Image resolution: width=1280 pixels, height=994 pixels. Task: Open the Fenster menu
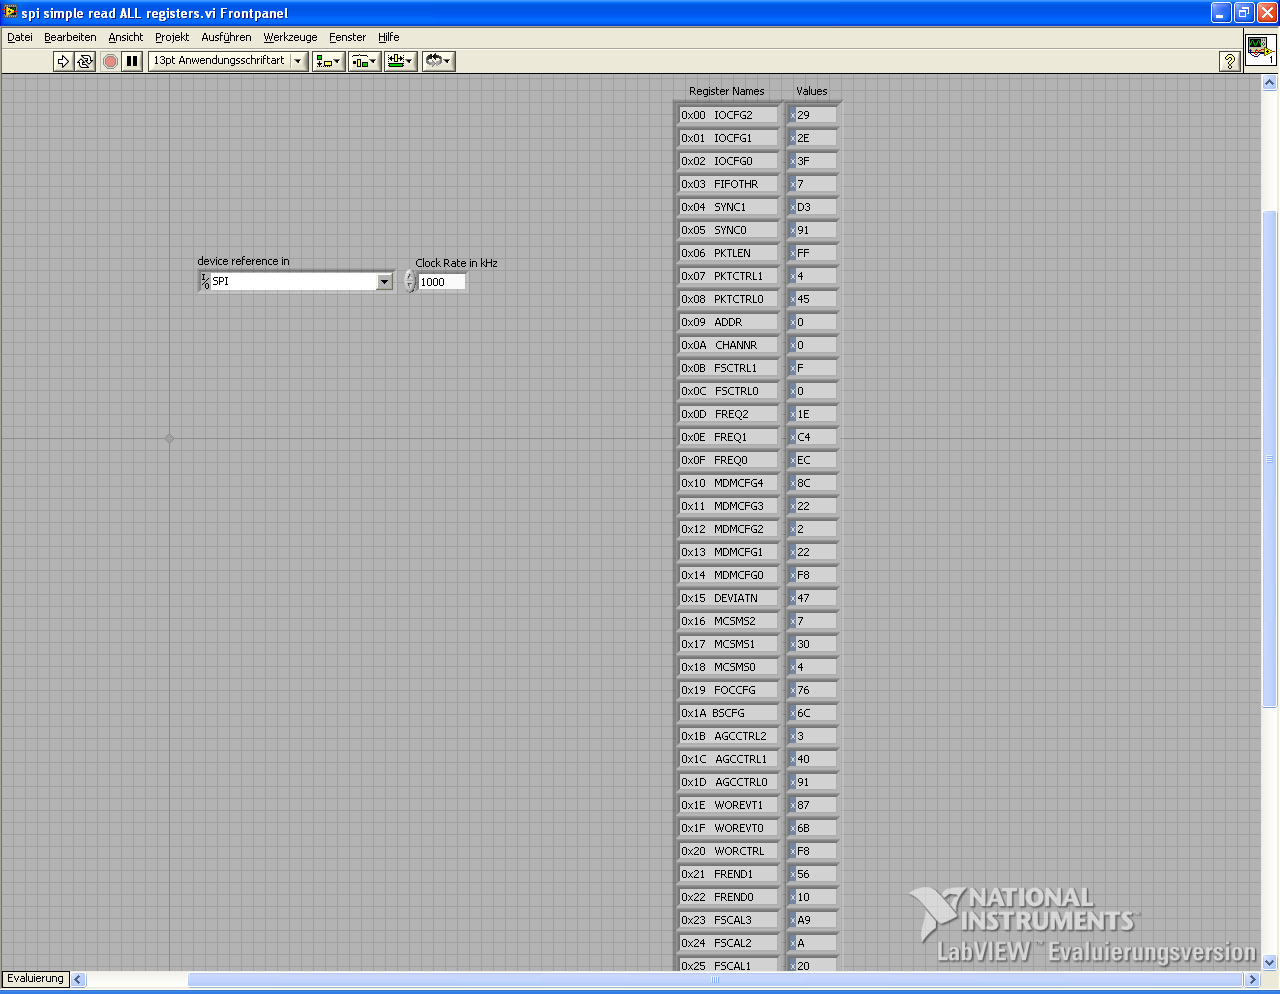click(348, 37)
